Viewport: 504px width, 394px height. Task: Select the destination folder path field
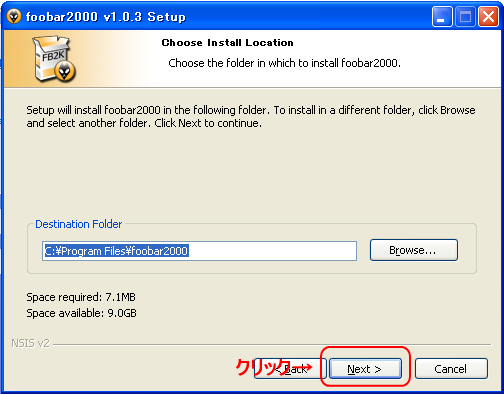[199, 251]
